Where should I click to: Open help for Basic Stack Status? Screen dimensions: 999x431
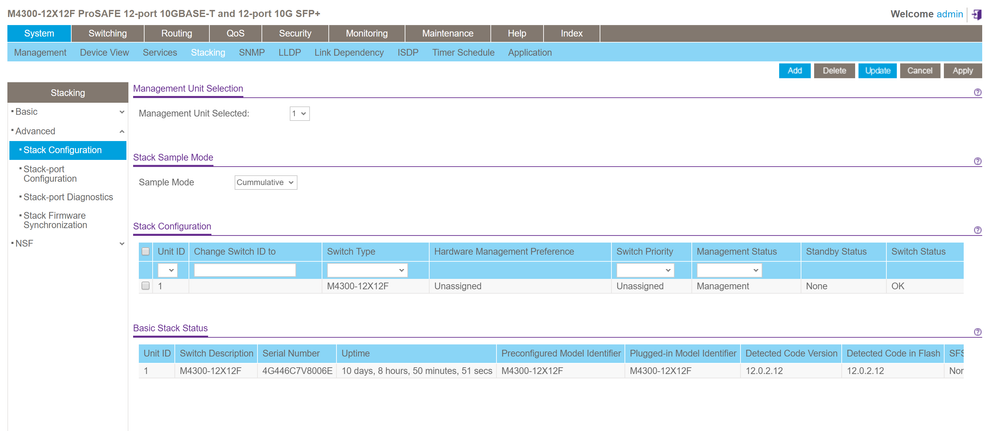coord(978,332)
